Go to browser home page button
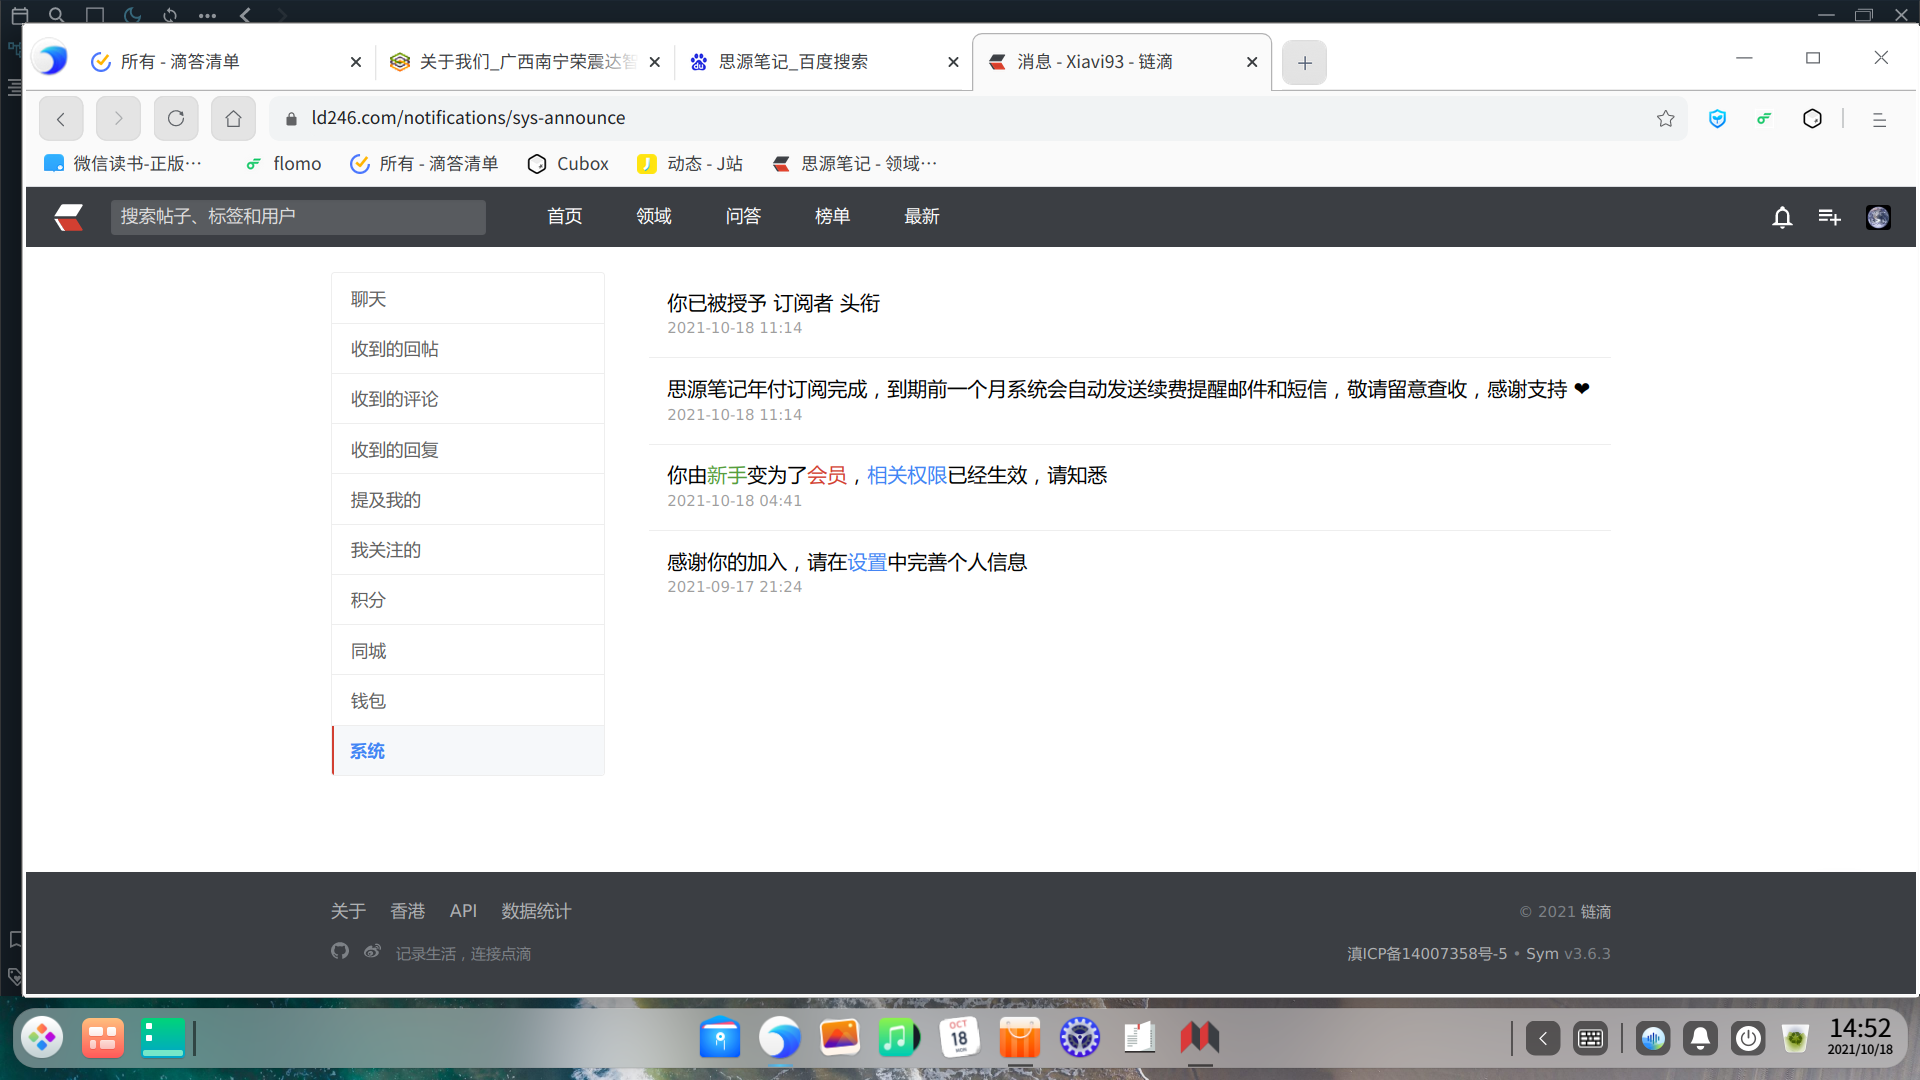This screenshot has height=1080, width=1920. (233, 119)
